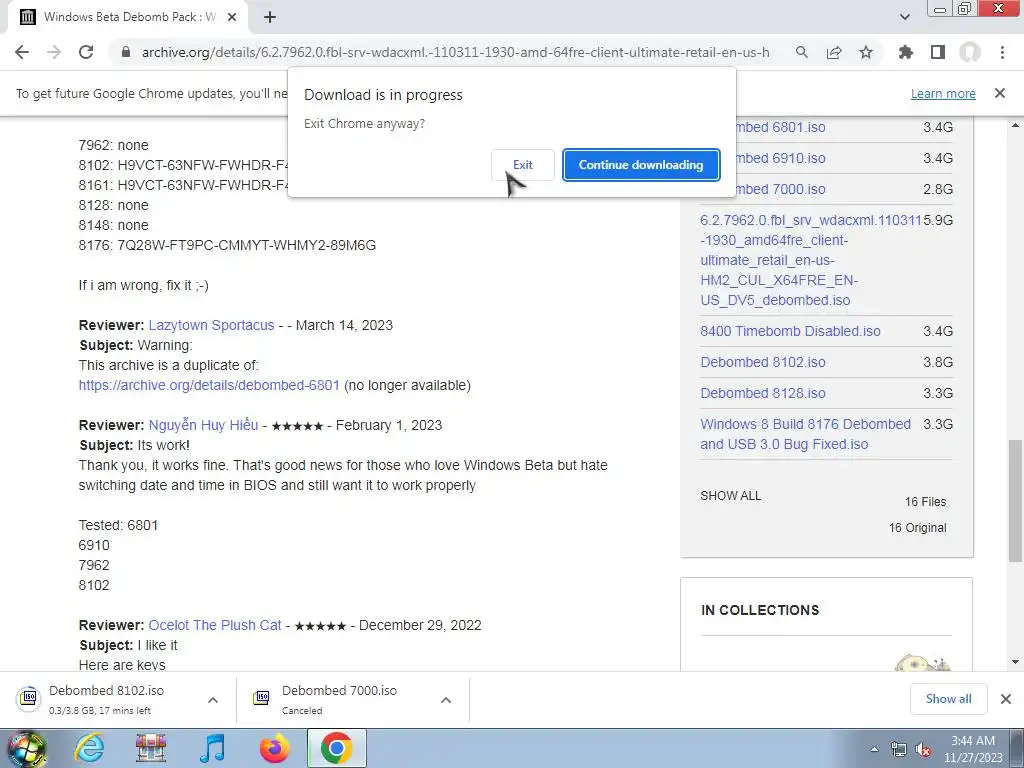Image resolution: width=1024 pixels, height=768 pixels.
Task: Open Ocelot The Plush Cat reviewer link
Action: pyautogui.click(x=215, y=625)
